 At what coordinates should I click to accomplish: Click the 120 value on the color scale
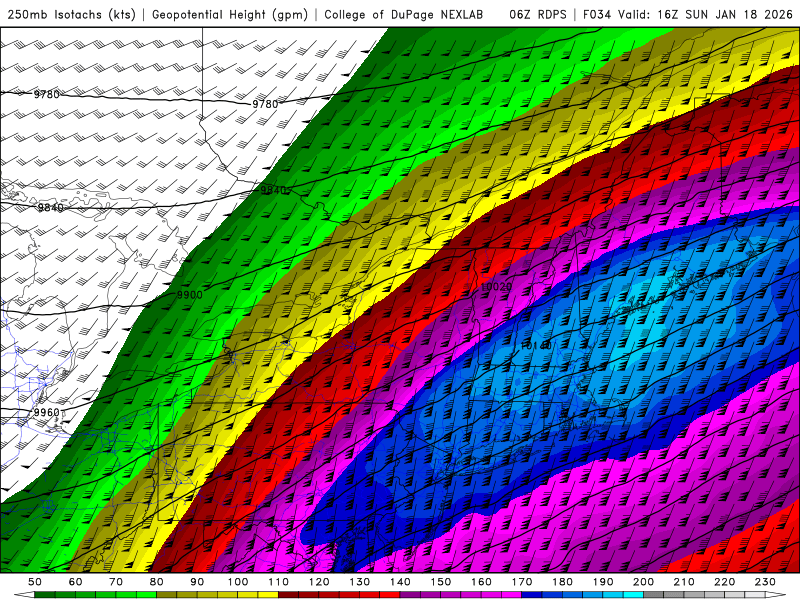pyautogui.click(x=319, y=582)
